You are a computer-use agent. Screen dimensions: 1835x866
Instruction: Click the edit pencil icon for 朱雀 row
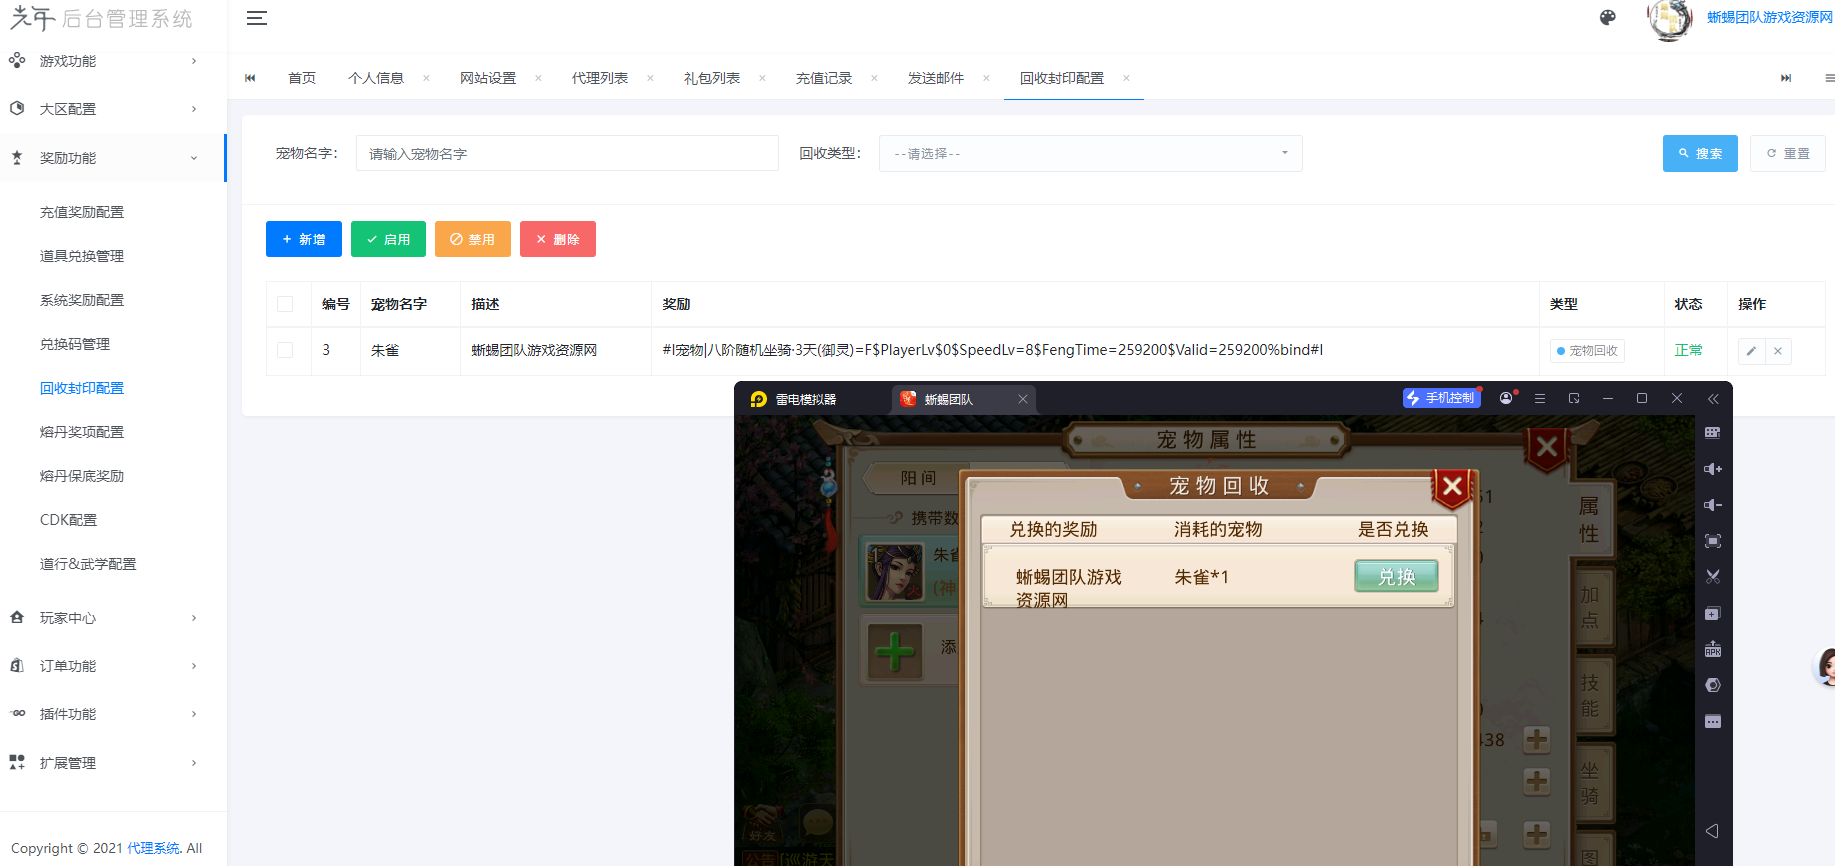[x=1751, y=351]
